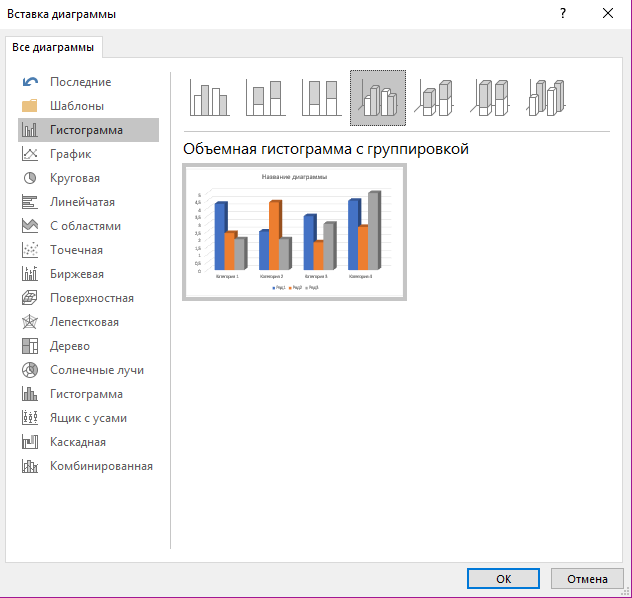This screenshot has width=632, height=598.
Task: Select the С областями area chart category
Action: point(89,226)
